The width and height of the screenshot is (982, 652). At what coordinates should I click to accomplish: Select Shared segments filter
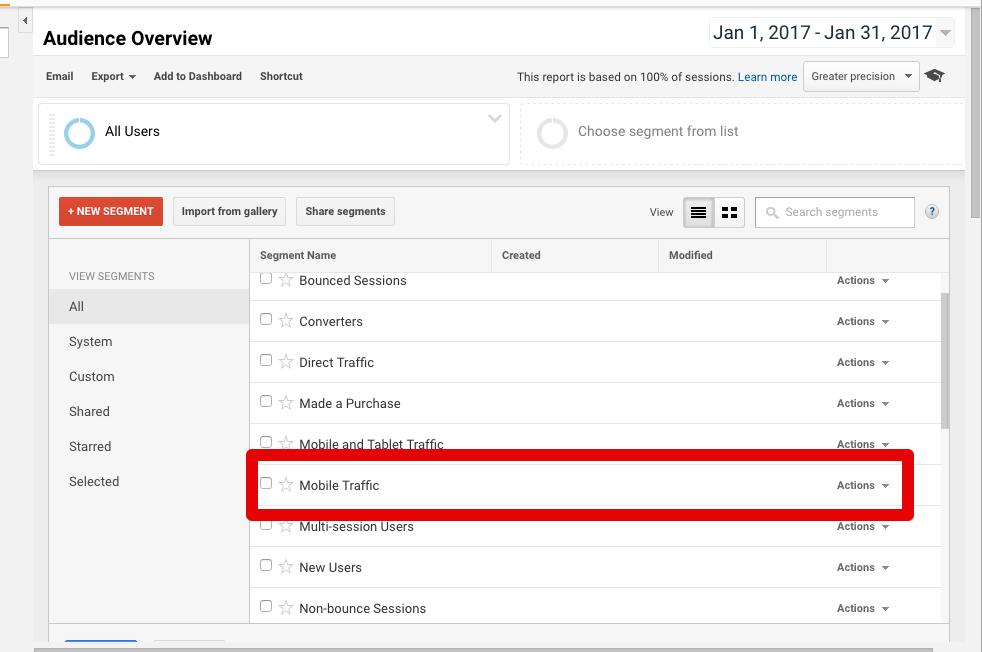(x=149, y=411)
